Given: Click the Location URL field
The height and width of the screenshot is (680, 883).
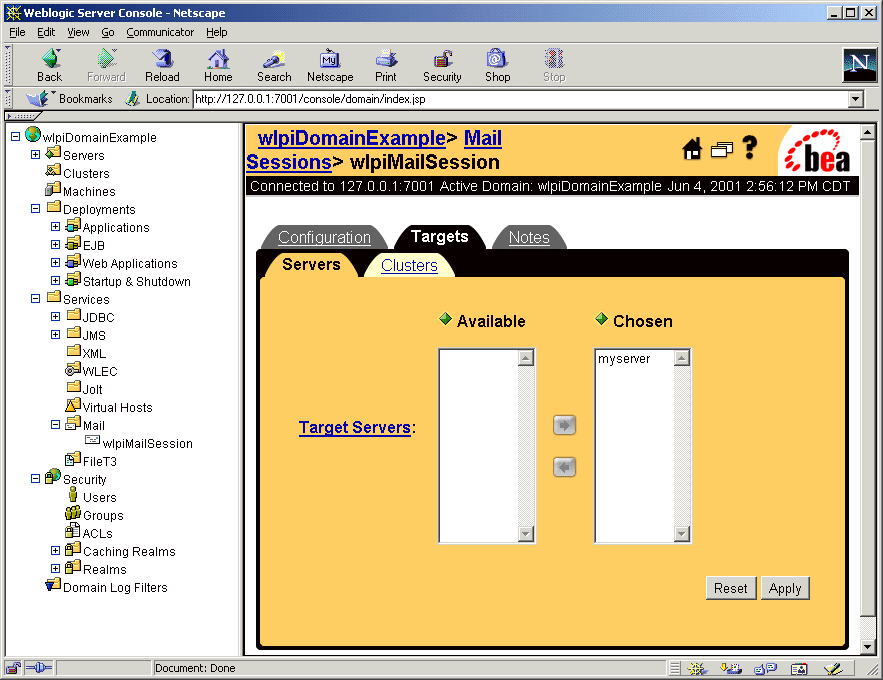Looking at the screenshot, I should (520, 100).
